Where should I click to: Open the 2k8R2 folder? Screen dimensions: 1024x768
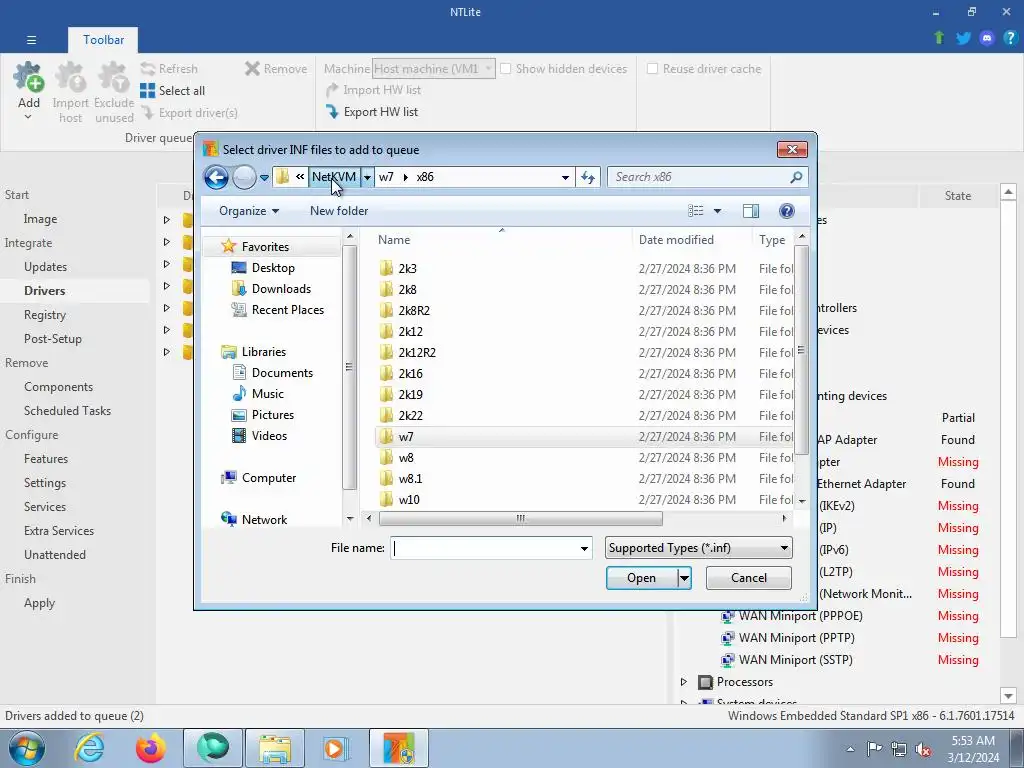coord(414,311)
